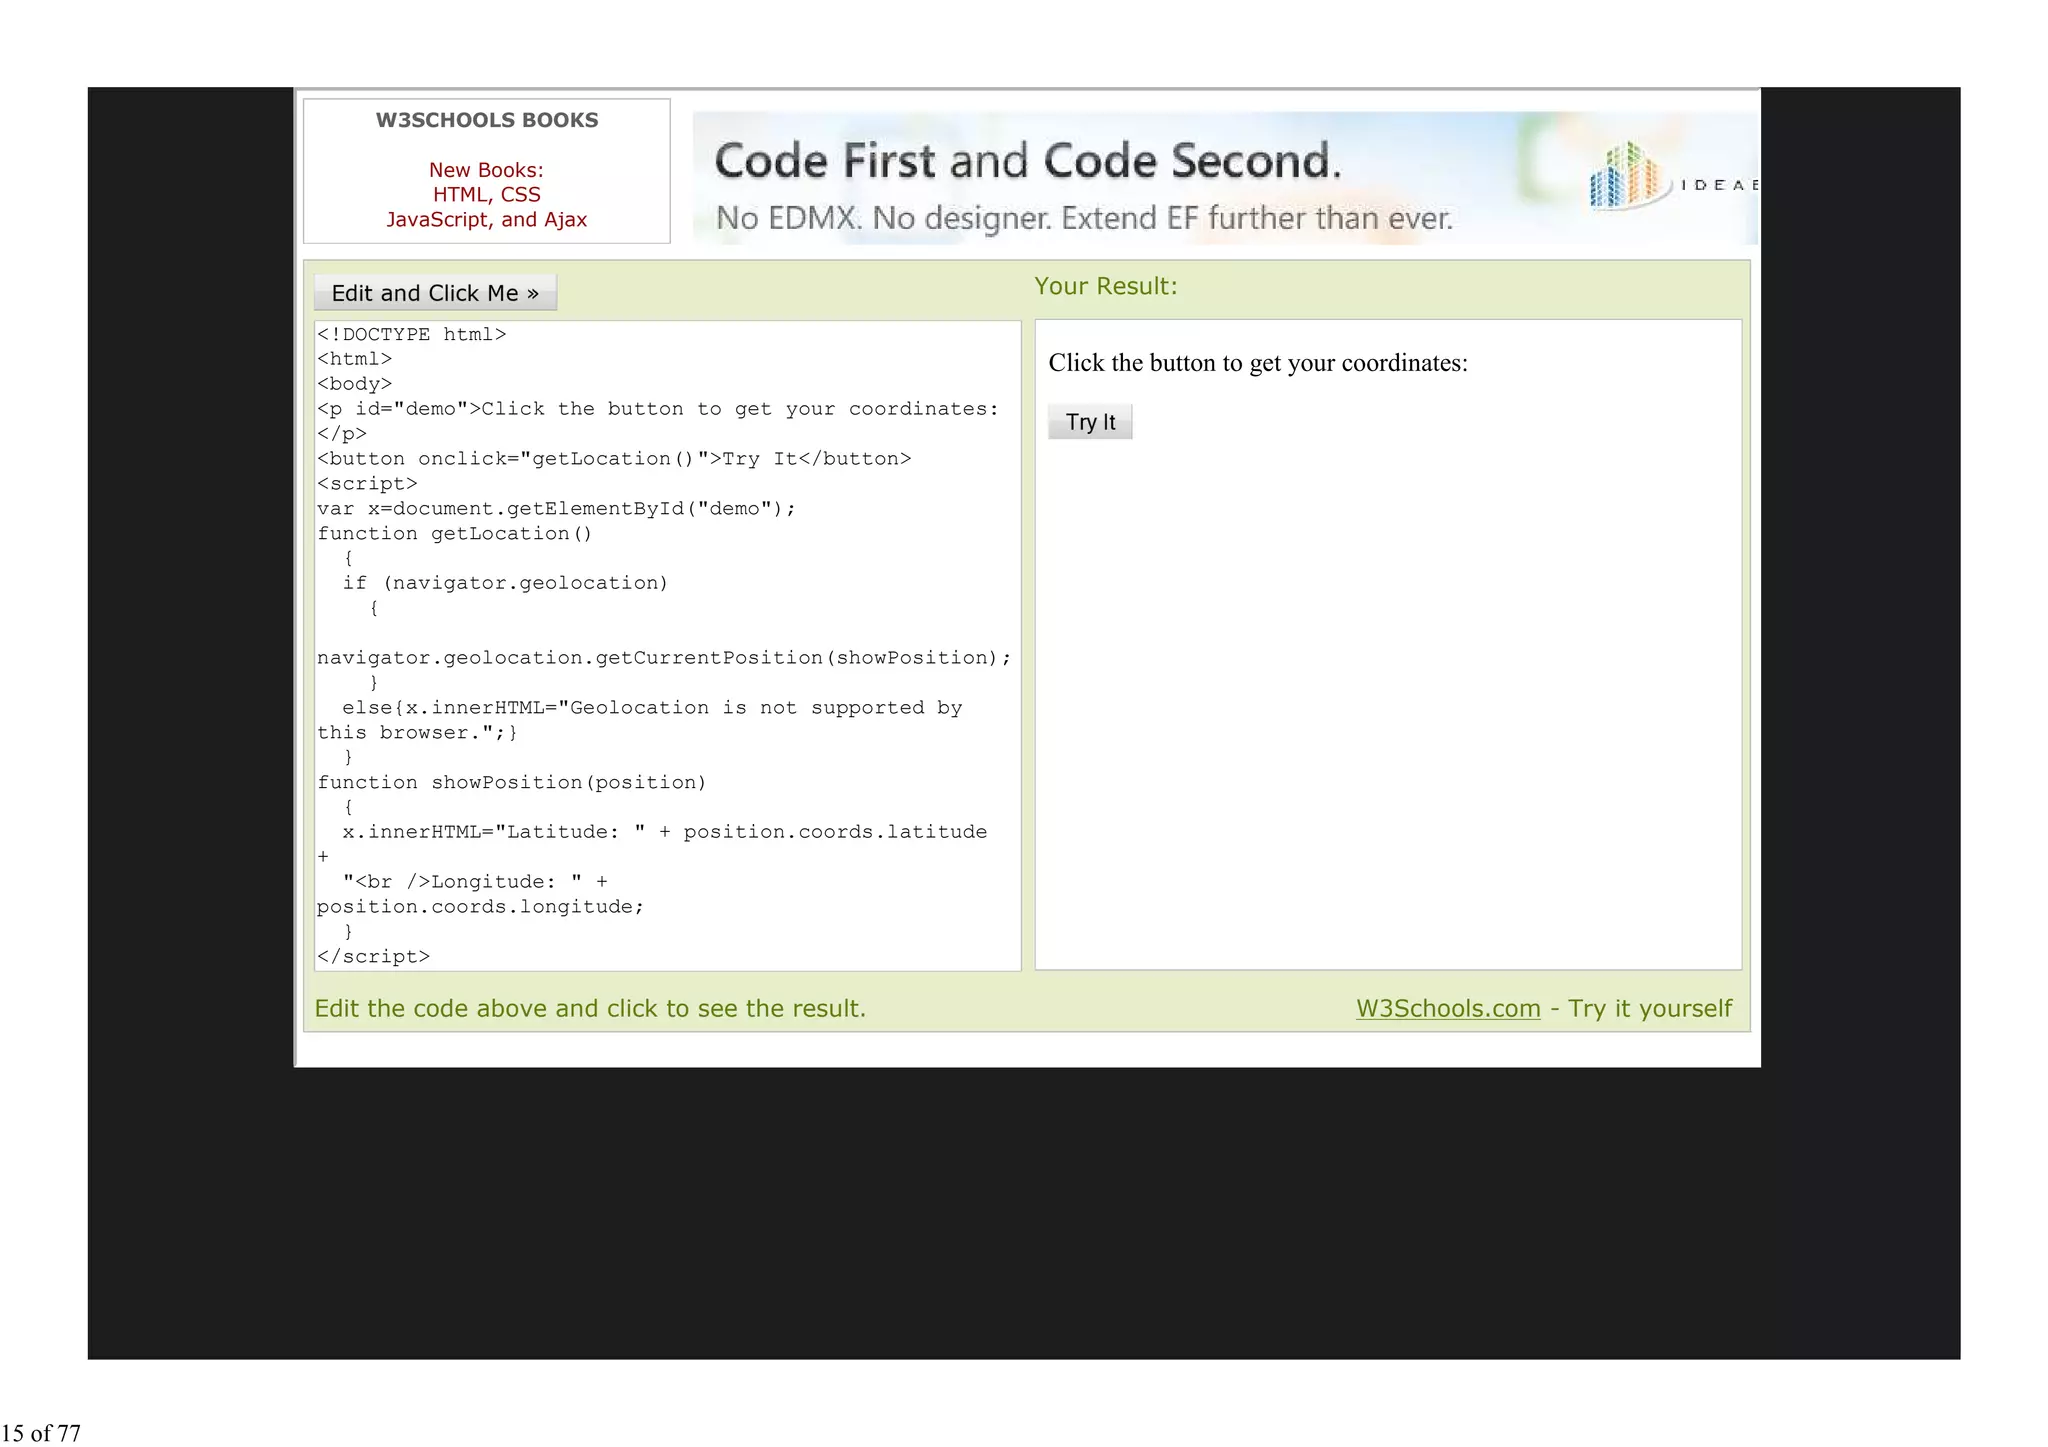Click the 'Click the button' result text

tap(1257, 363)
